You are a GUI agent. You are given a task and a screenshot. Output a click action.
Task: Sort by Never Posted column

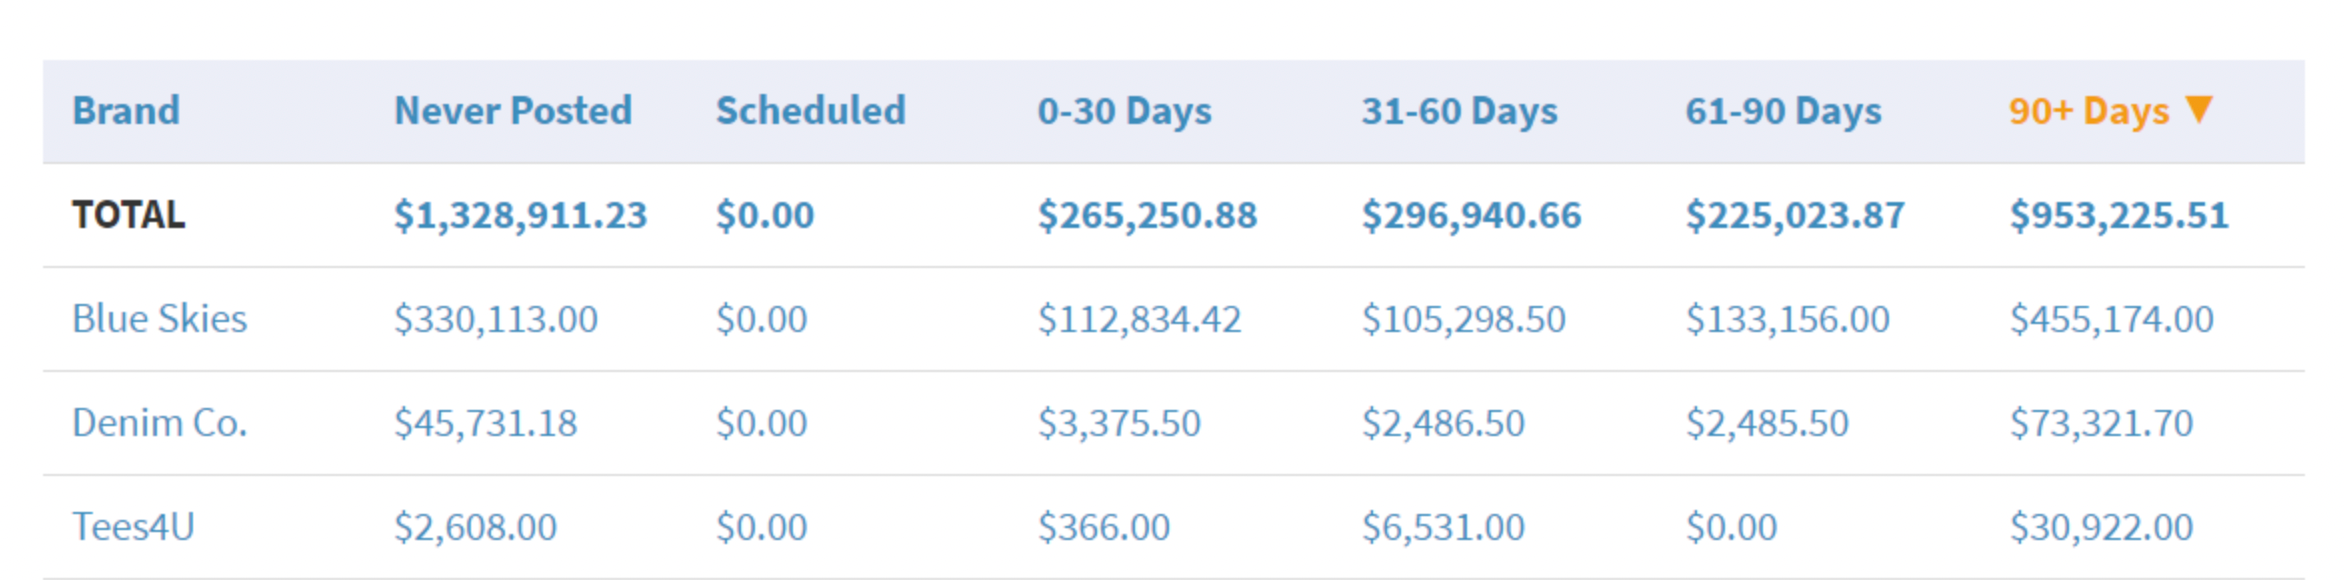pyautogui.click(x=513, y=111)
